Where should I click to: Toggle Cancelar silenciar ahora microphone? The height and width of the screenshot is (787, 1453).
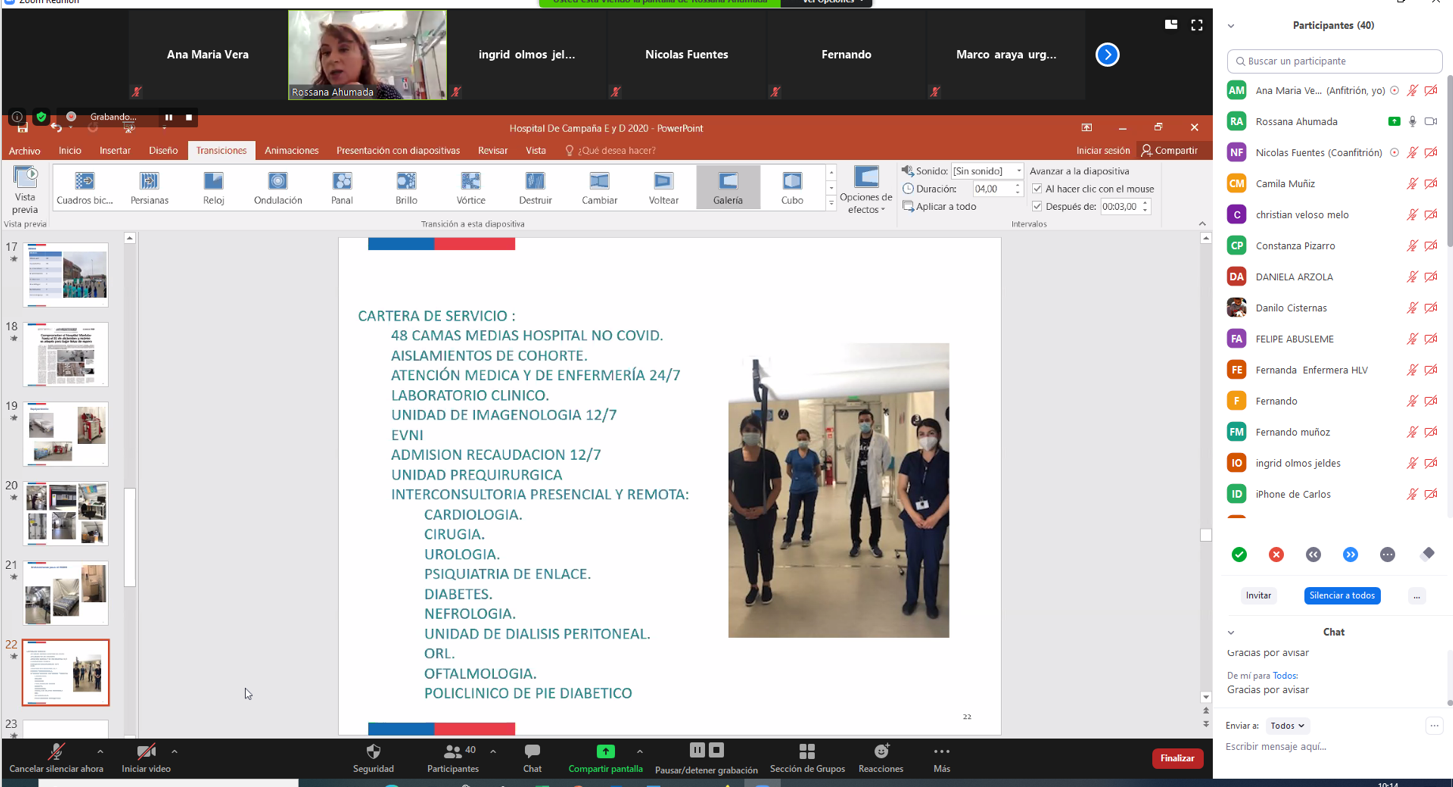(x=56, y=758)
